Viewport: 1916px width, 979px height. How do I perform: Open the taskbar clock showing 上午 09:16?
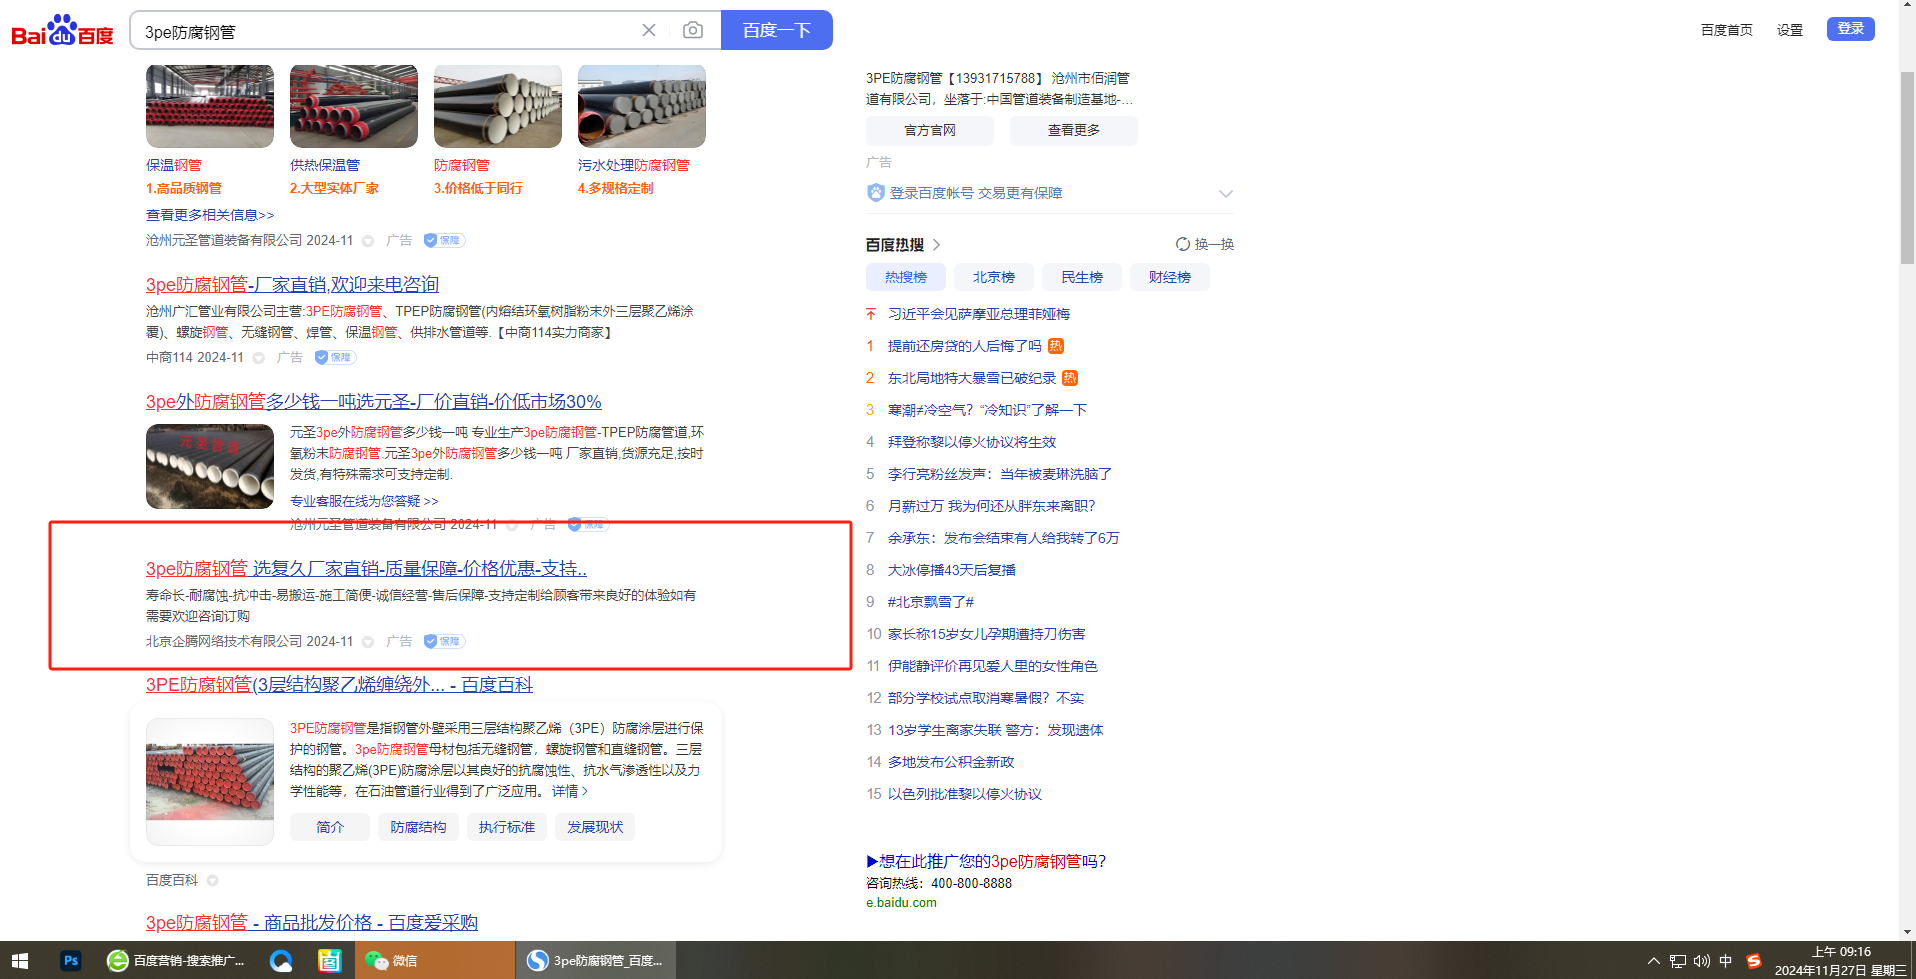1840,961
